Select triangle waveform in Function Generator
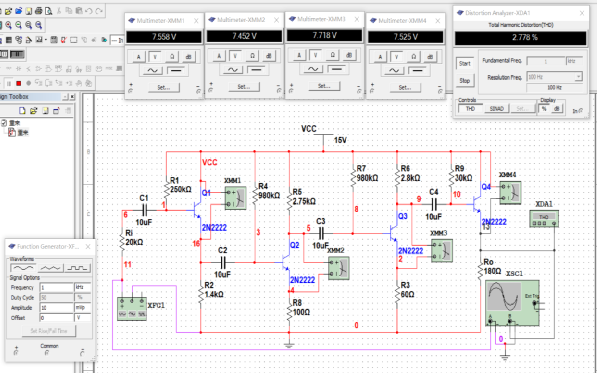Viewport: 597px width, 373px height. pyautogui.click(x=50, y=268)
